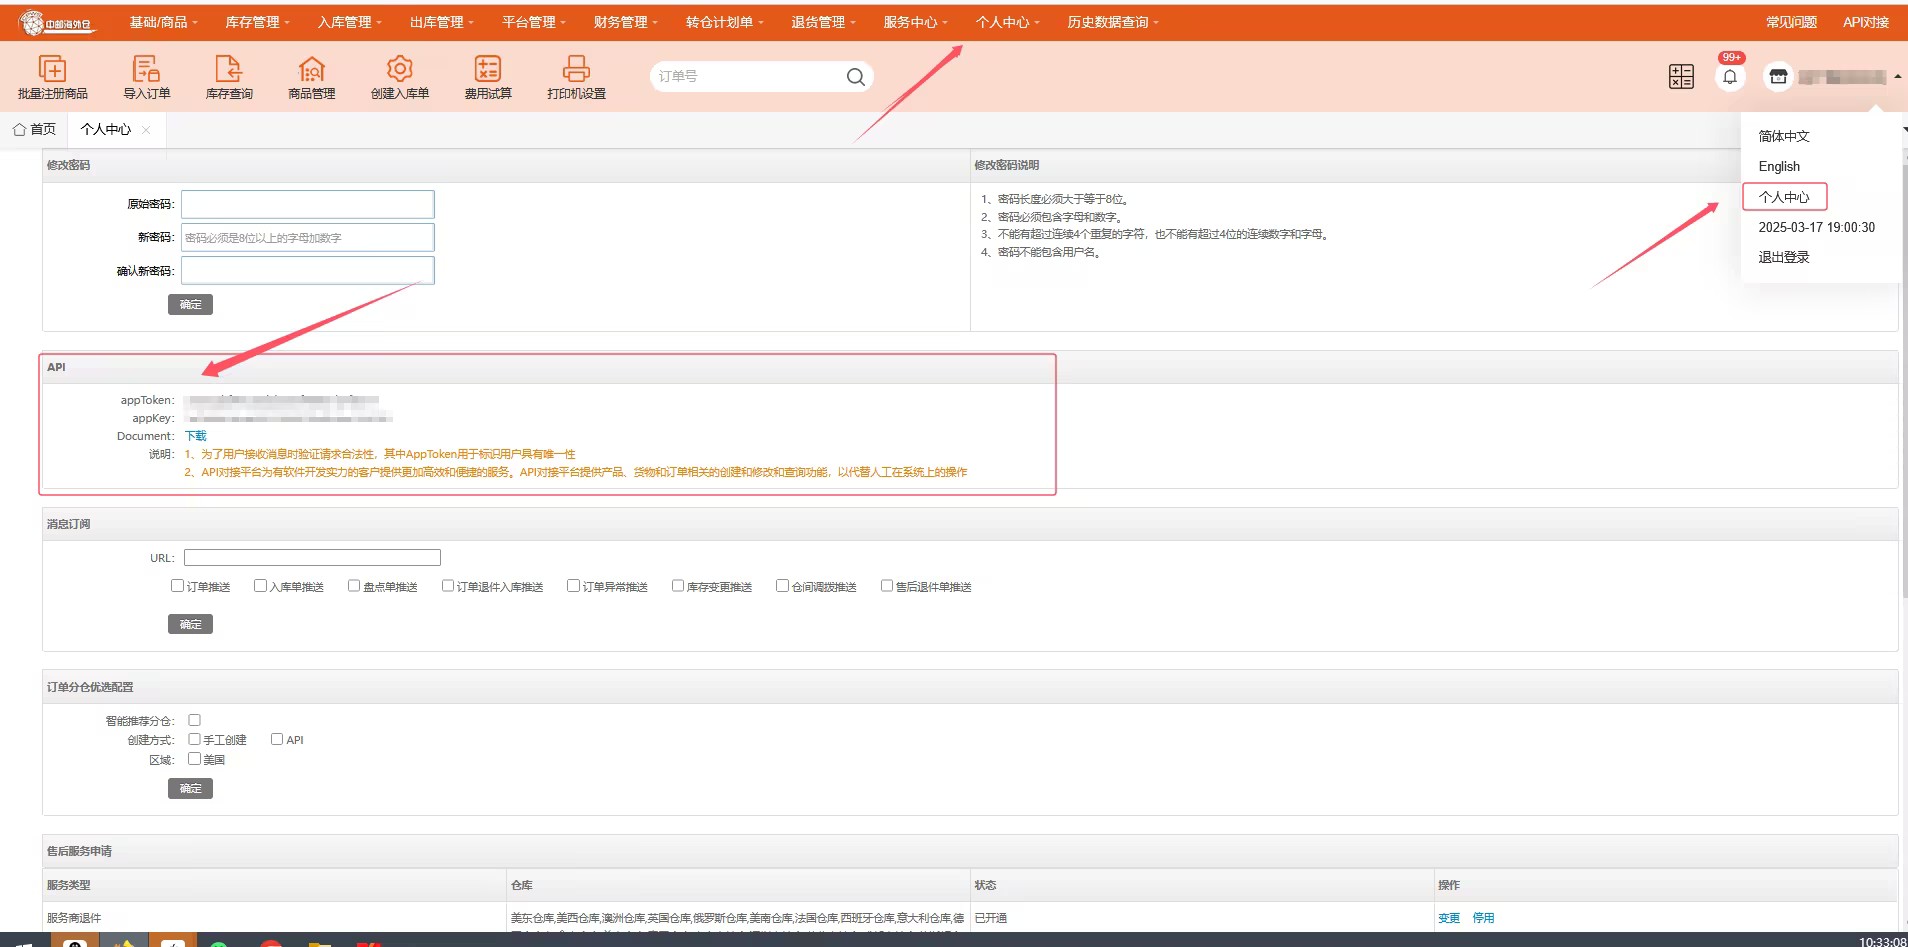The width and height of the screenshot is (1908, 947).
Task: Open the 常见问题 FAQ link
Action: click(1791, 22)
